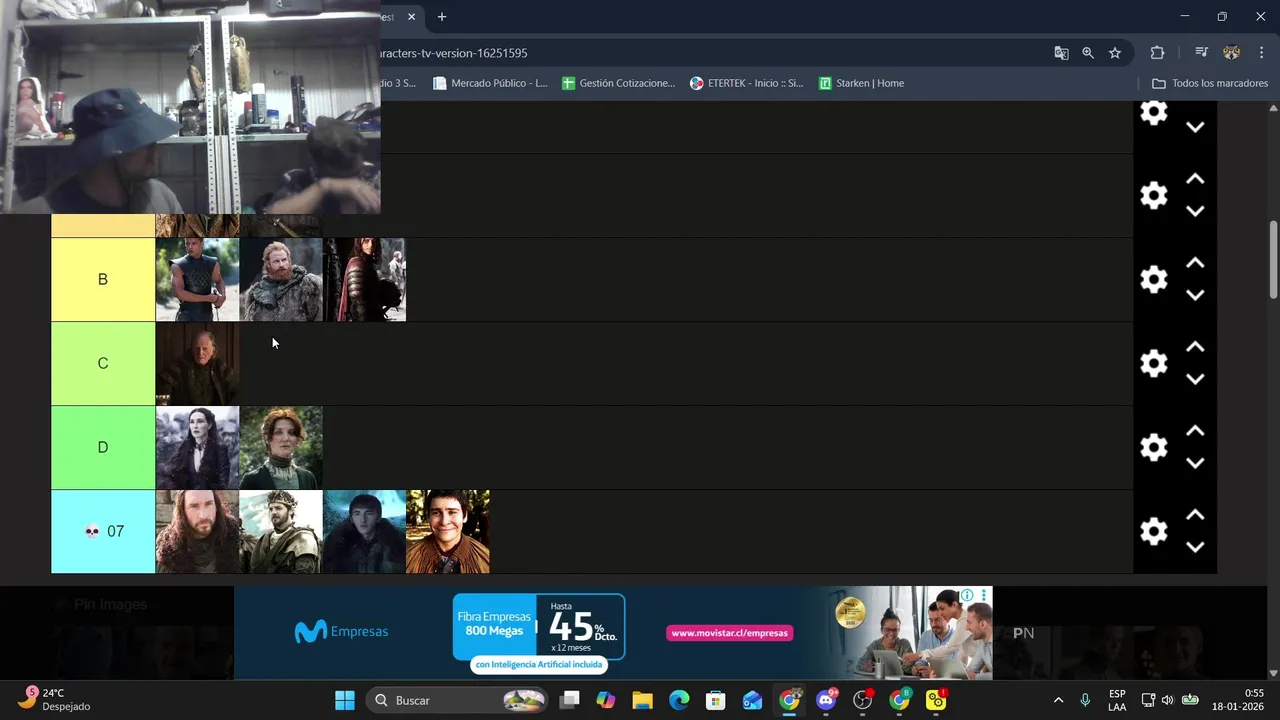The image size is (1280, 720).
Task: Select bearded red-haired character in tier B
Action: 281,279
